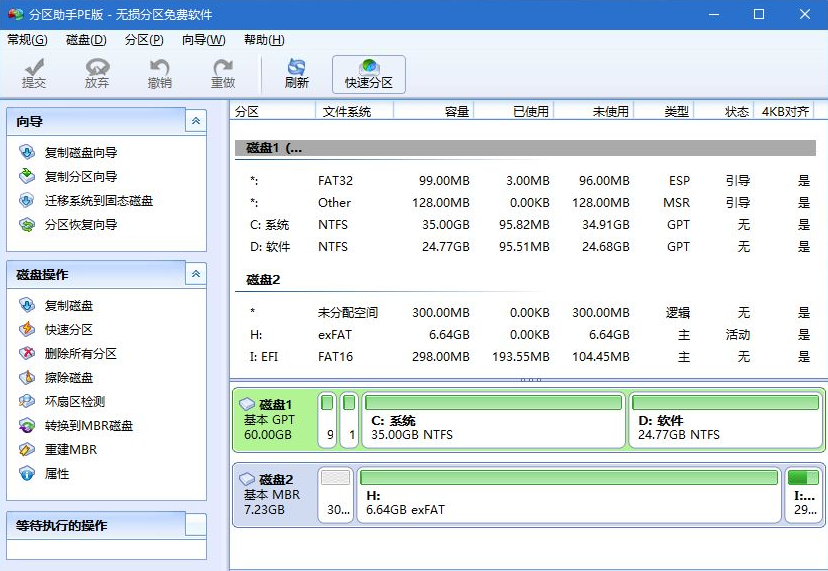Open the 磁盘(D) menu

point(86,40)
